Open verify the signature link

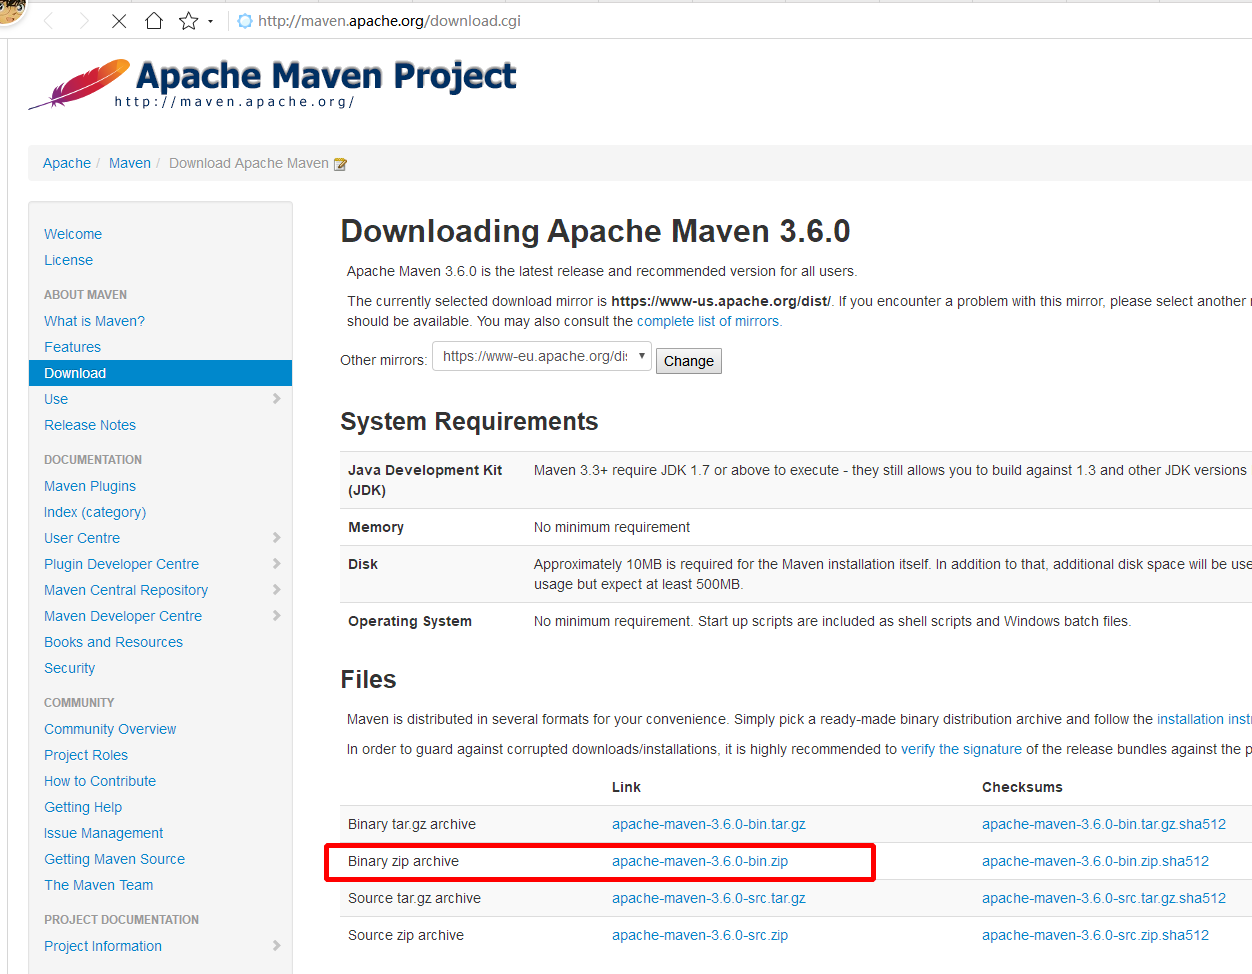click(x=961, y=749)
